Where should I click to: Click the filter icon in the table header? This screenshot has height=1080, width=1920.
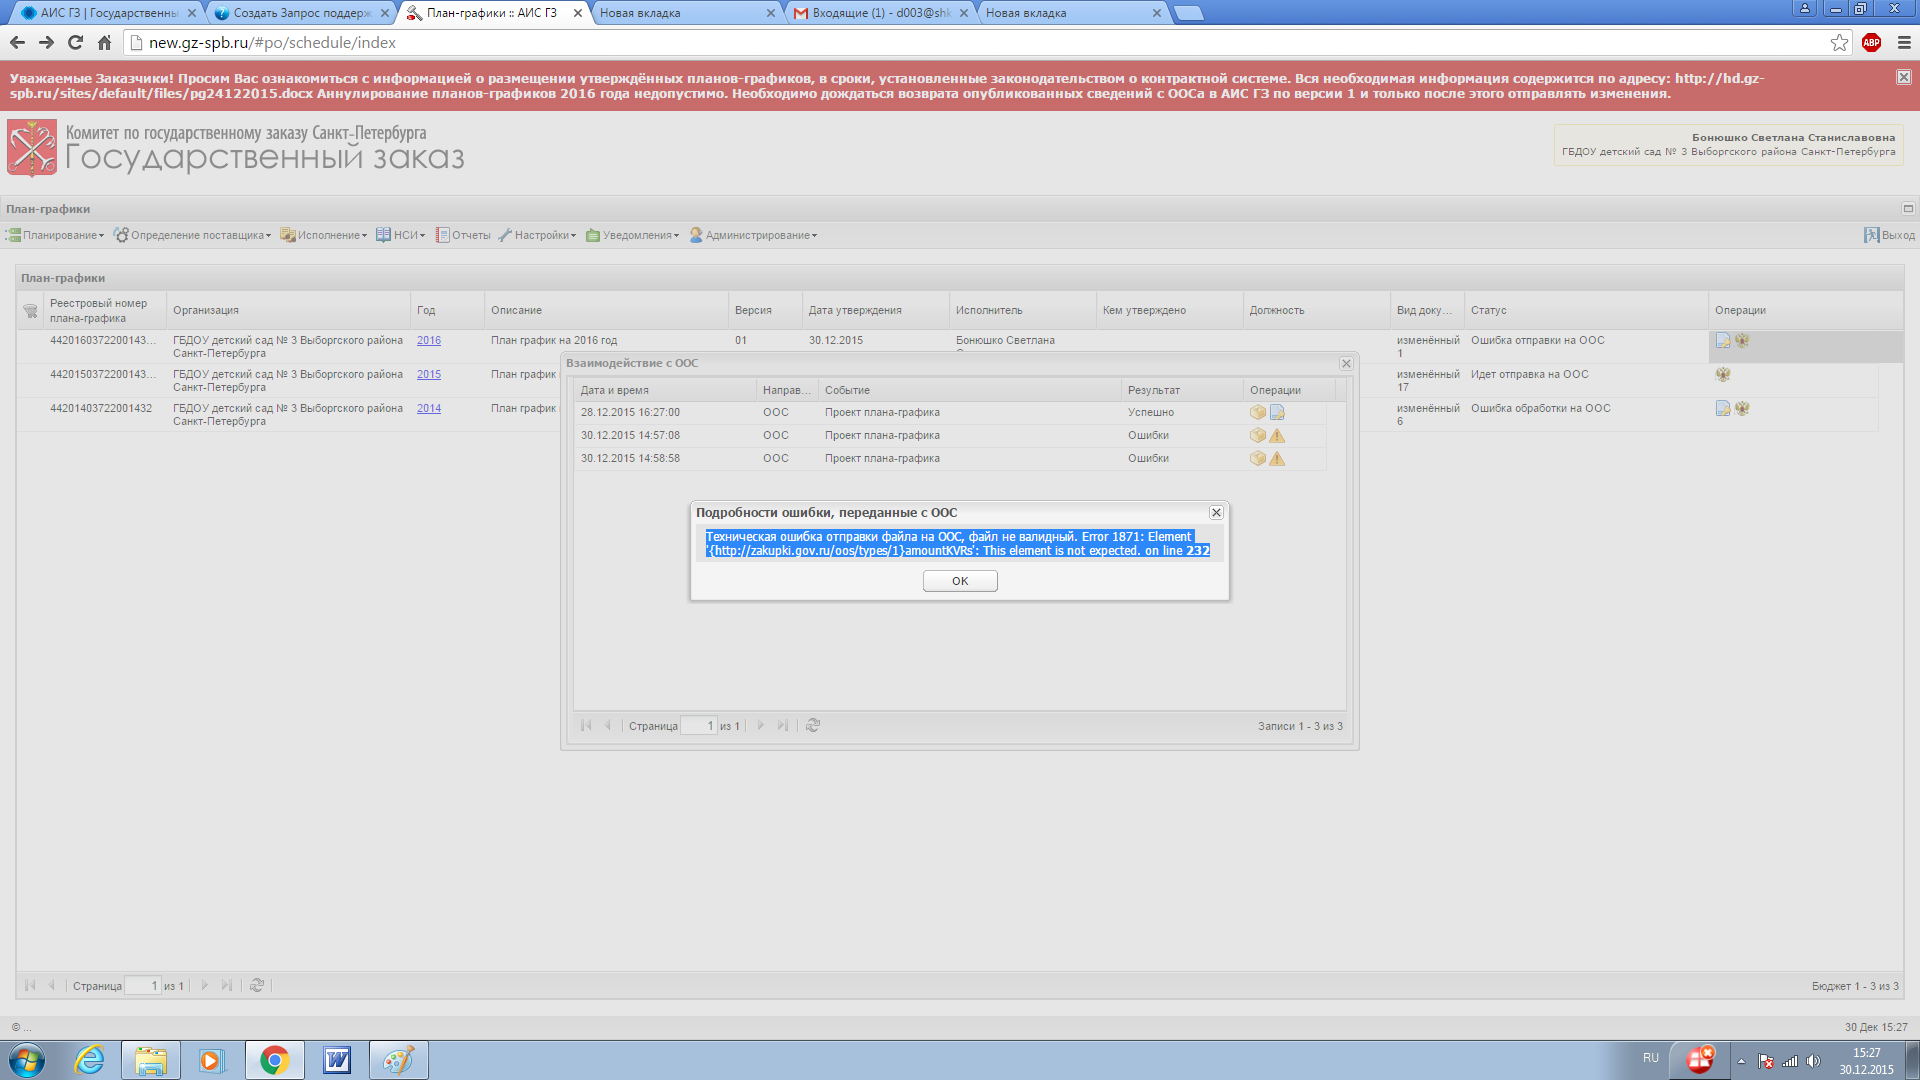(x=31, y=311)
